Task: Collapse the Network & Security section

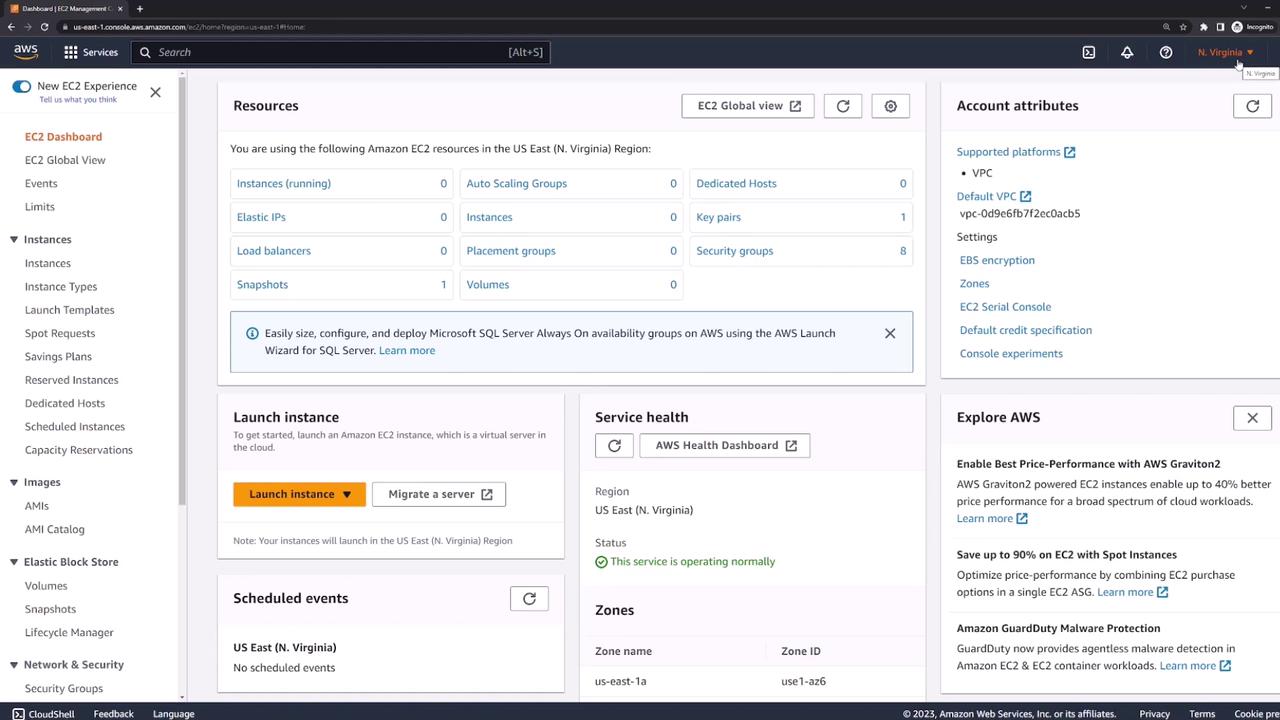Action: [14, 665]
